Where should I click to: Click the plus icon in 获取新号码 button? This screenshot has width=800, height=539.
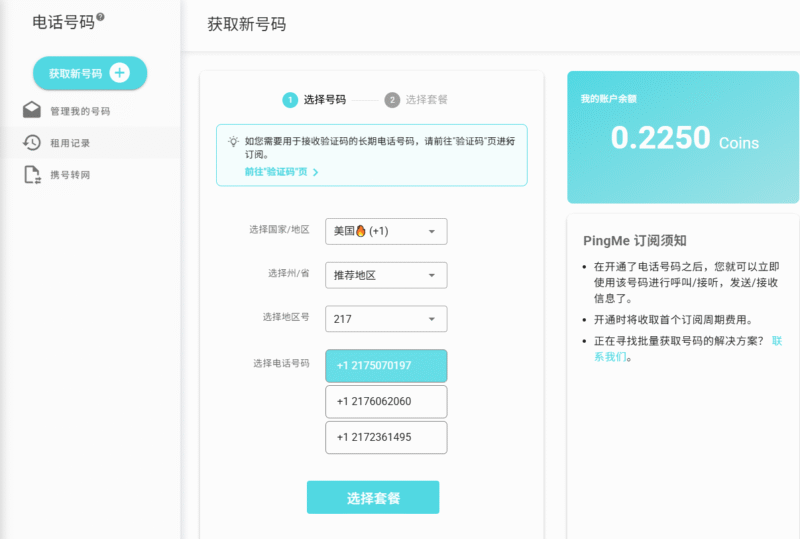(x=119, y=73)
